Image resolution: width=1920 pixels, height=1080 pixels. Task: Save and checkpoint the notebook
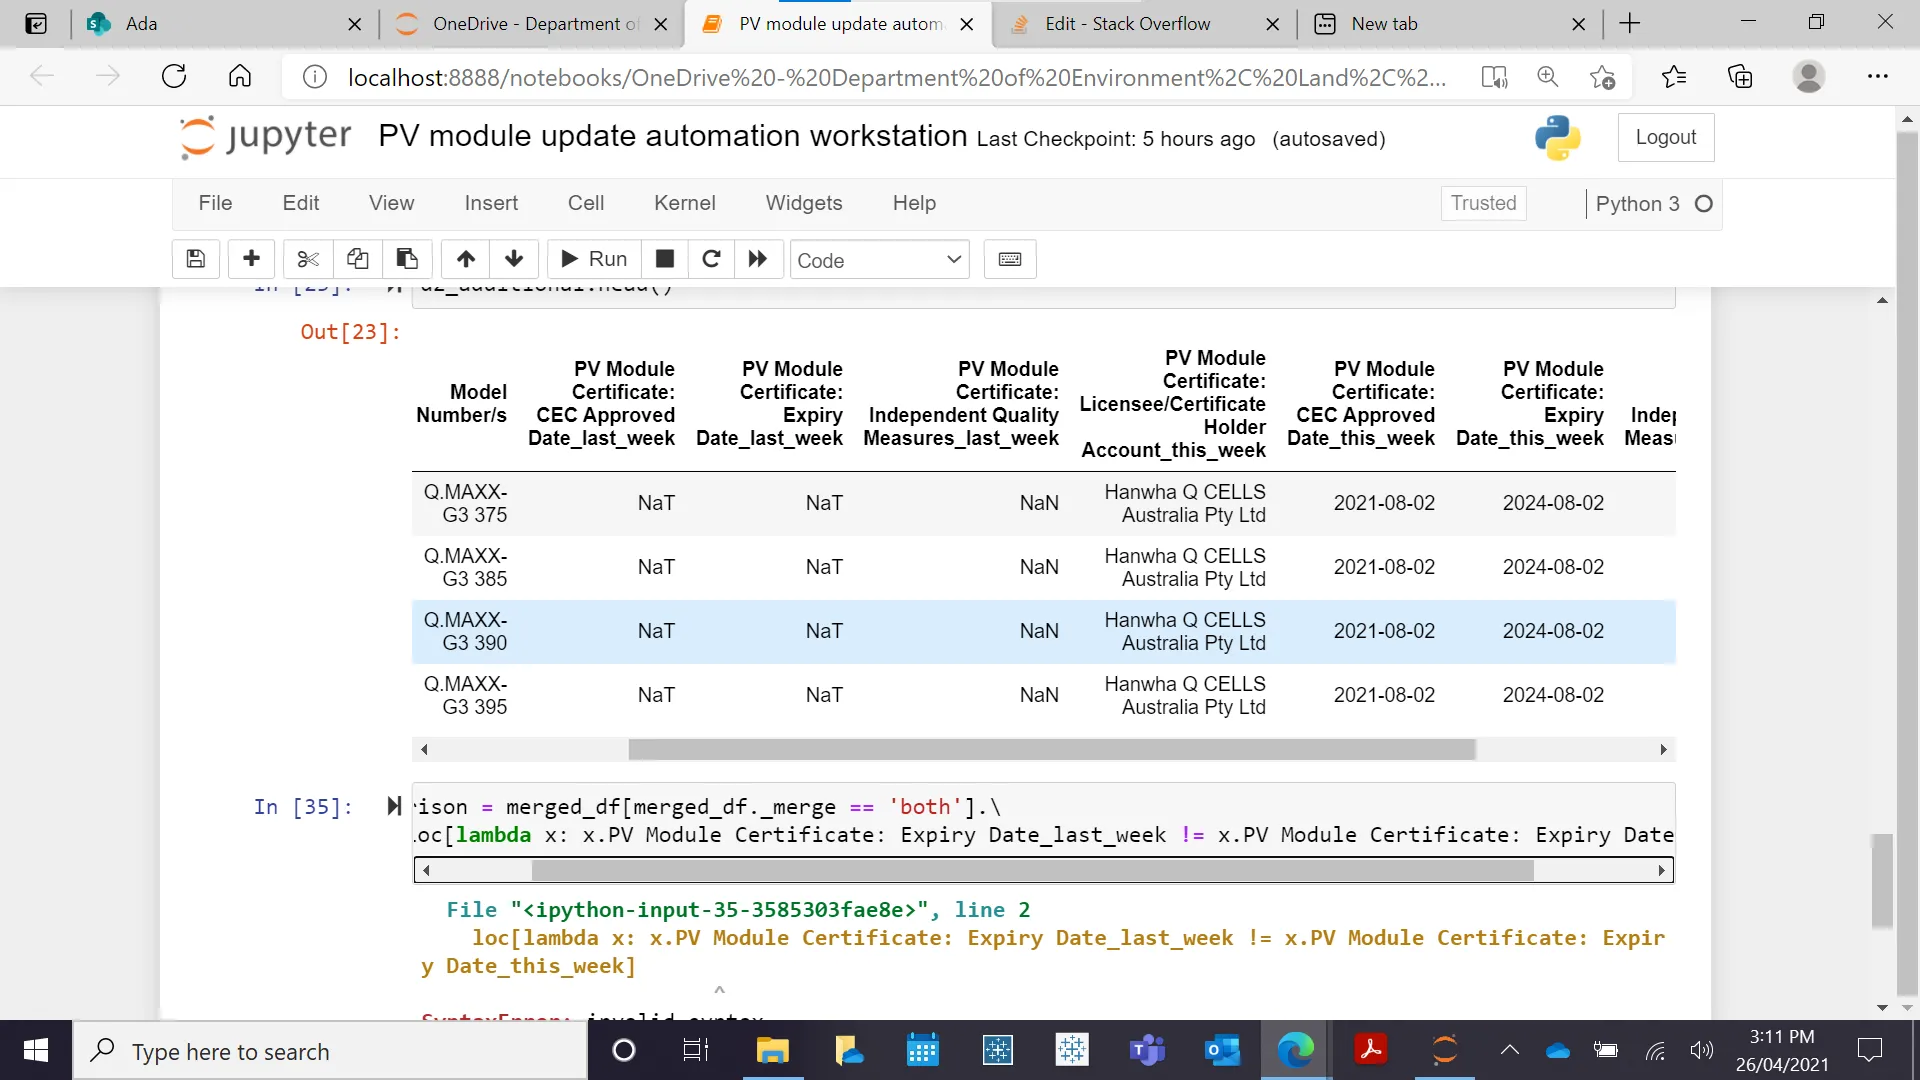click(x=196, y=259)
